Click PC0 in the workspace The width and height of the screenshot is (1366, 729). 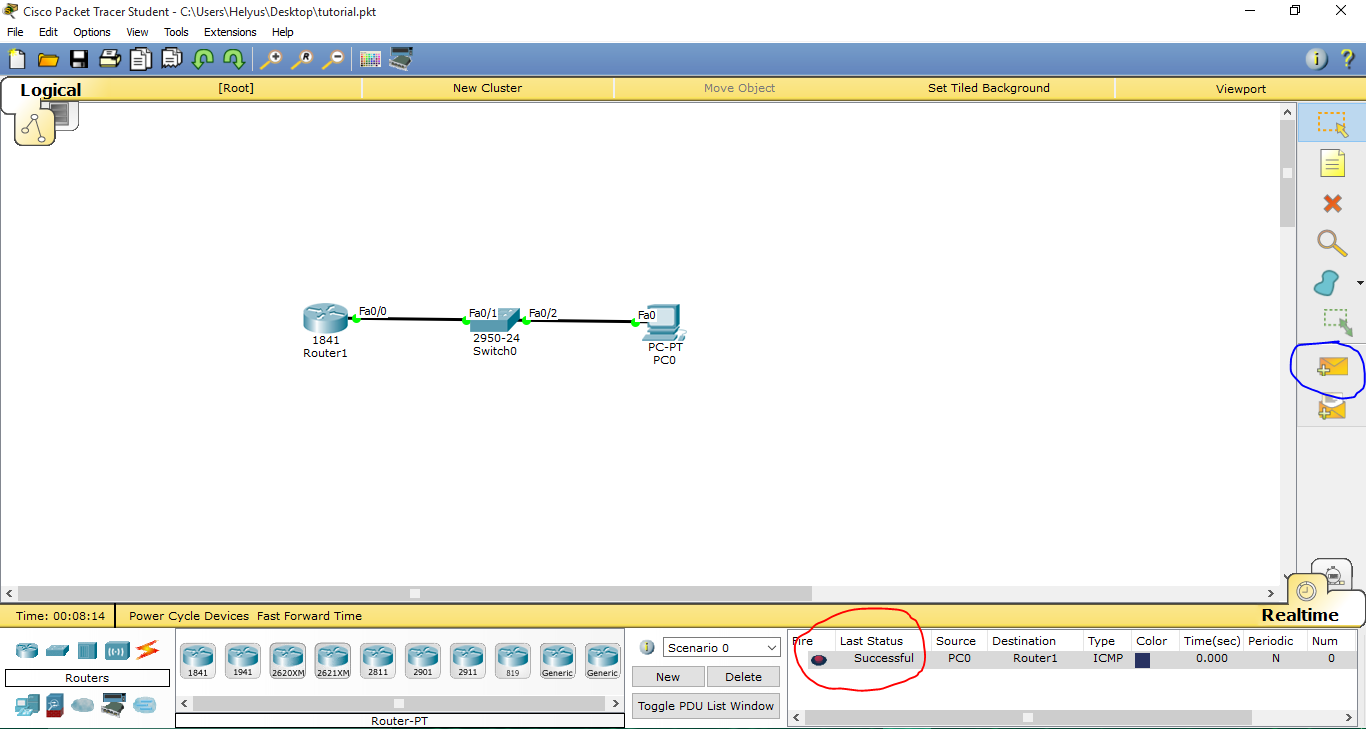(x=664, y=322)
